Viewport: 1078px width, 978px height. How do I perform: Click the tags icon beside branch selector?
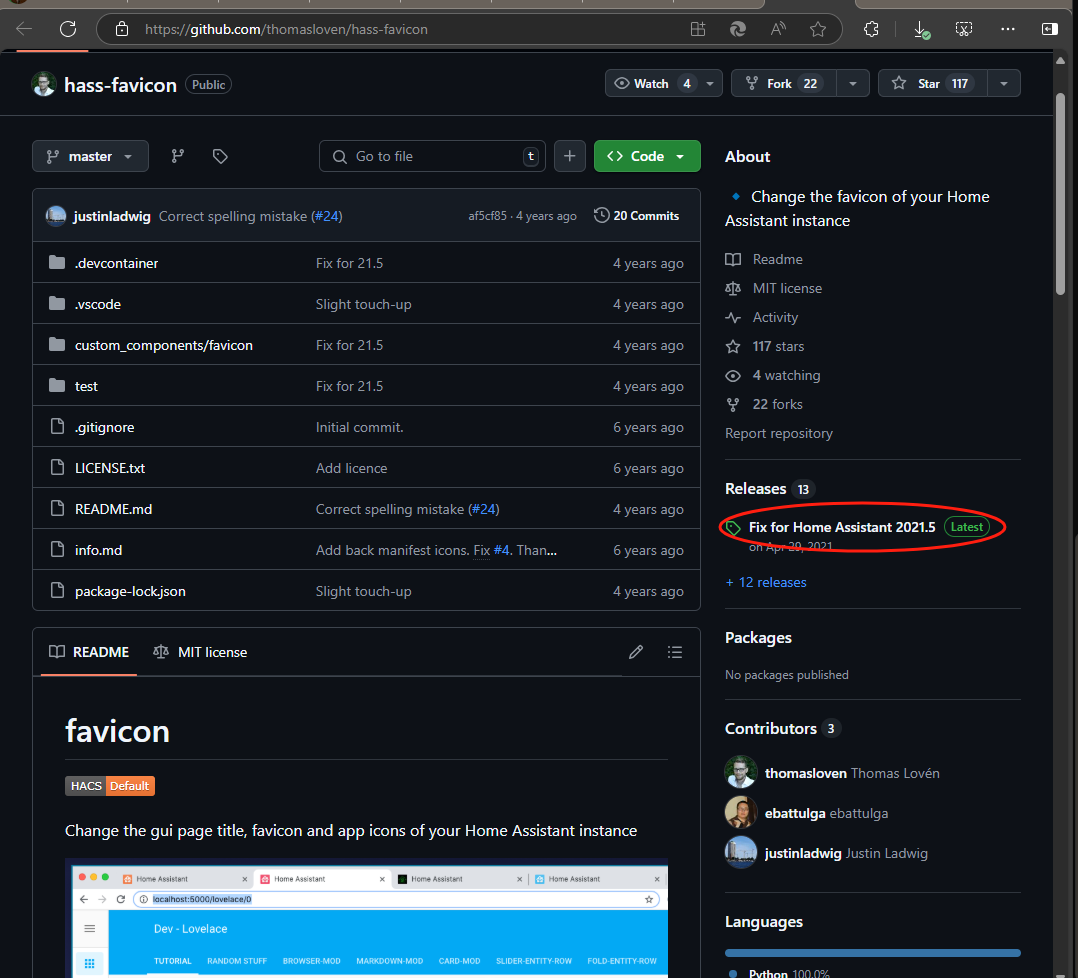coord(220,156)
